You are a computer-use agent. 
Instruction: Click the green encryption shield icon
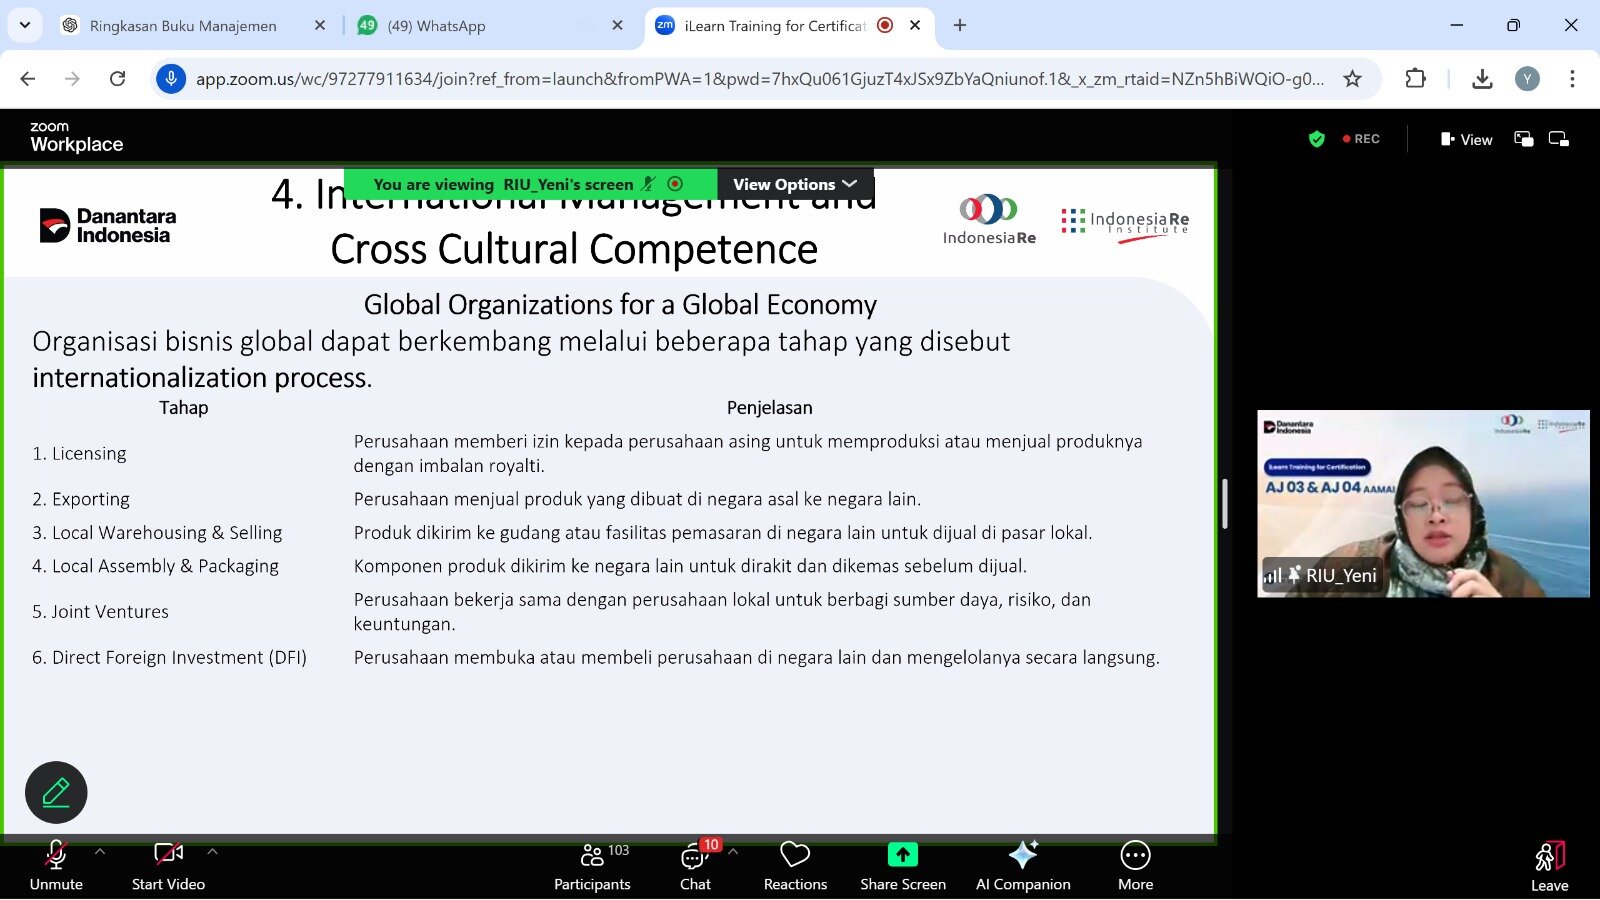coord(1317,139)
